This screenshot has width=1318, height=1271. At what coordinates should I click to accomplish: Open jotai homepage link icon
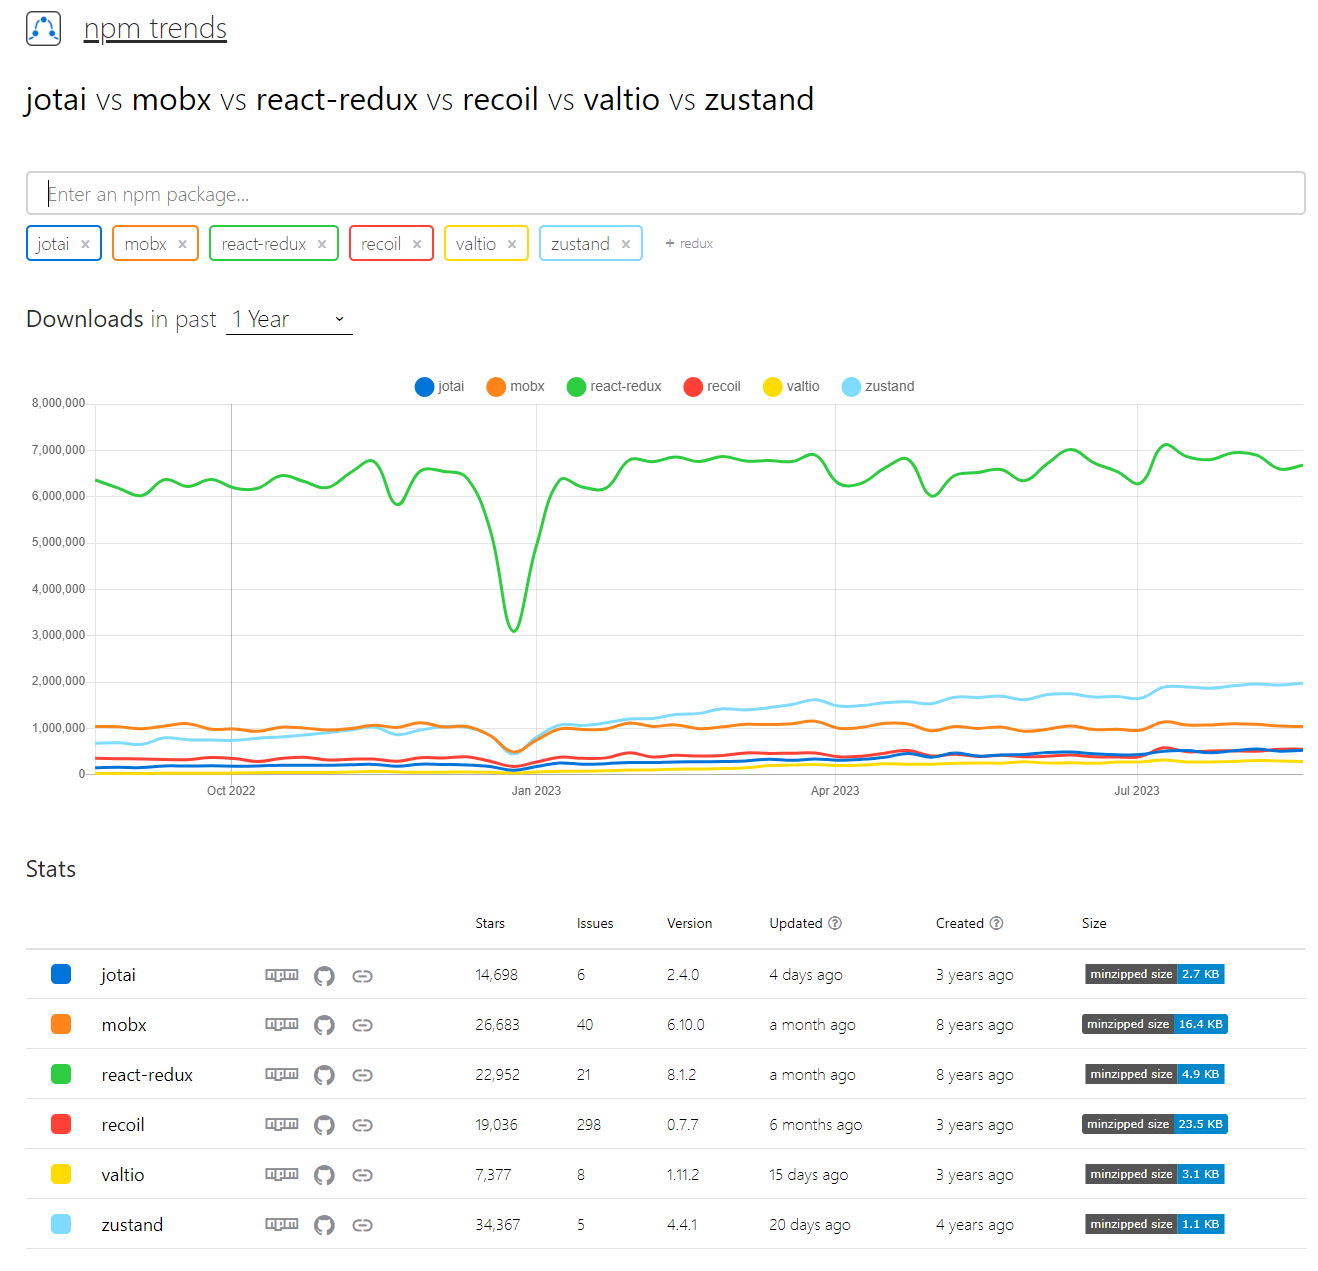pos(363,976)
